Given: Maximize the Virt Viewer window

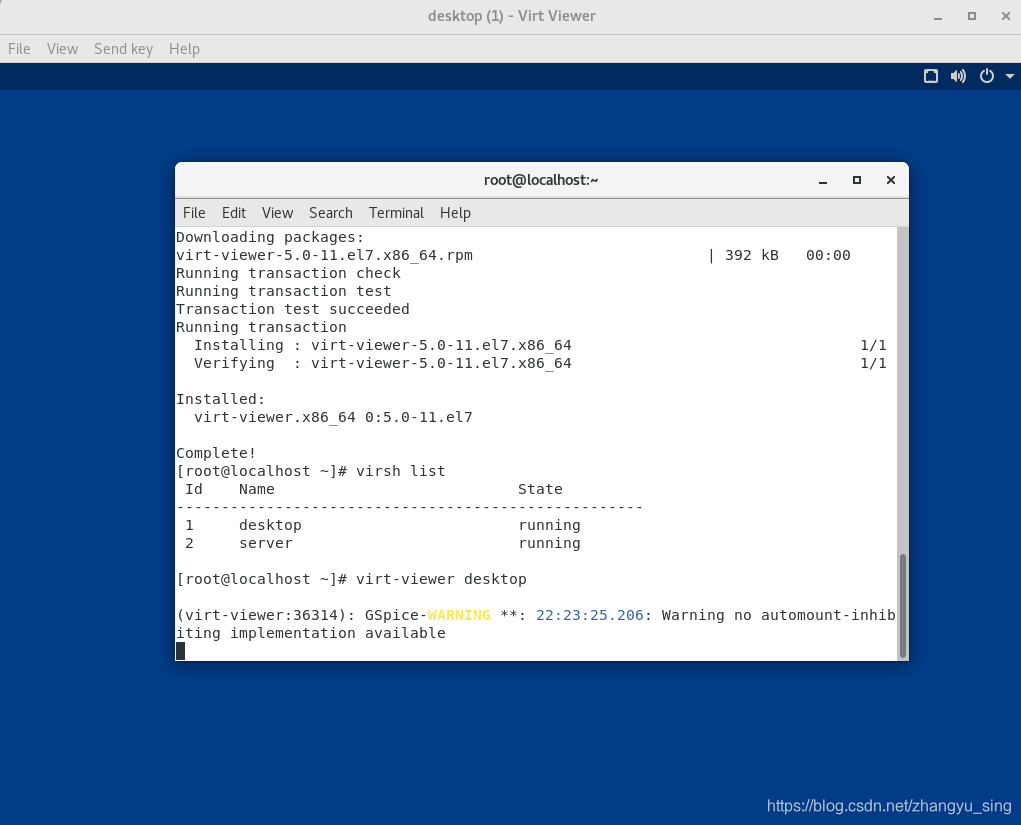Looking at the screenshot, I should pos(972,16).
